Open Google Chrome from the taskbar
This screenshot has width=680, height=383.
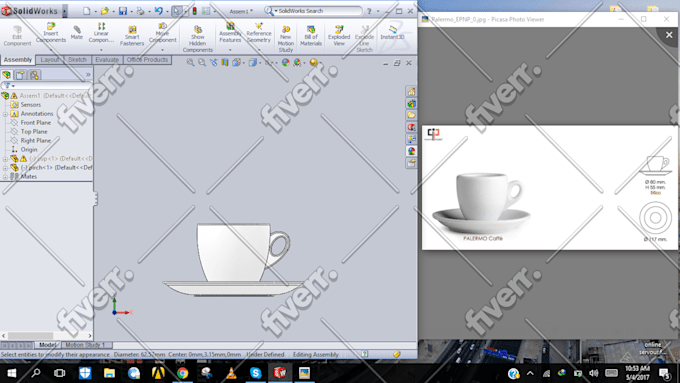183,373
